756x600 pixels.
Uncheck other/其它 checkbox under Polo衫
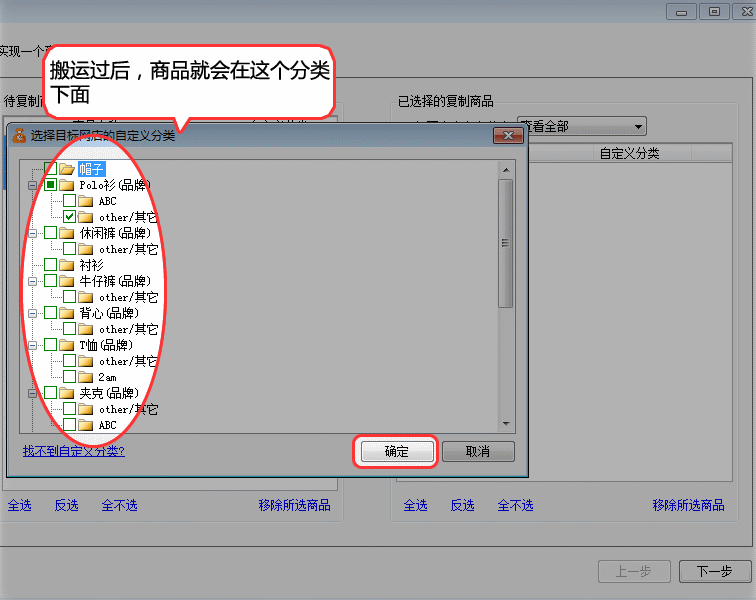[x=69, y=217]
